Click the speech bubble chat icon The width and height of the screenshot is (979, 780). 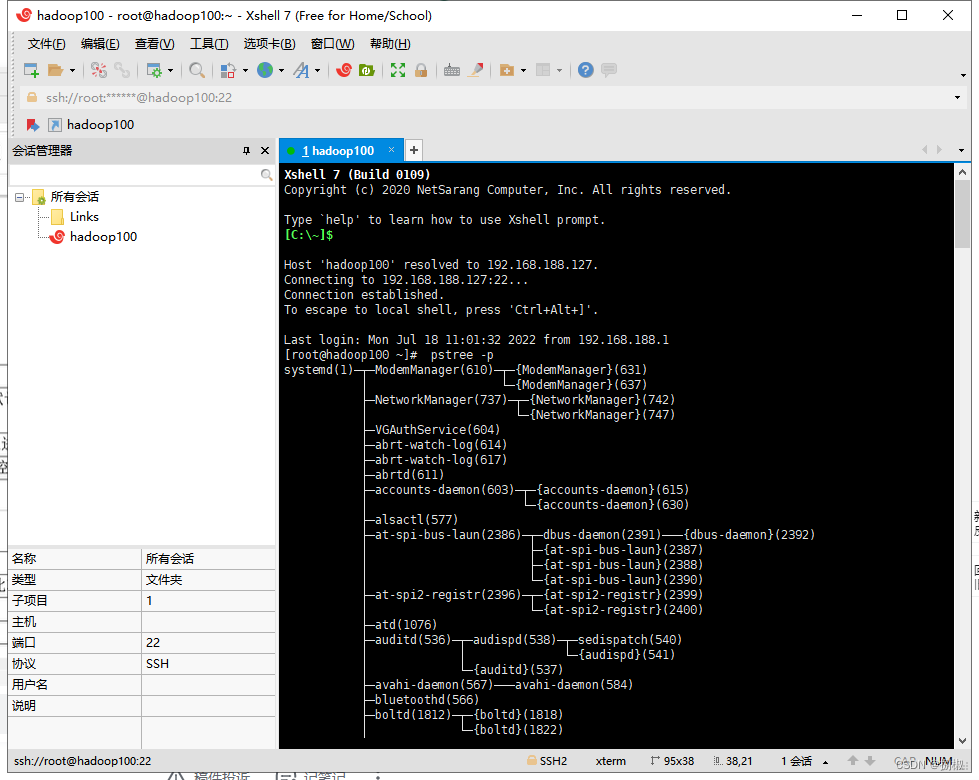[609, 69]
